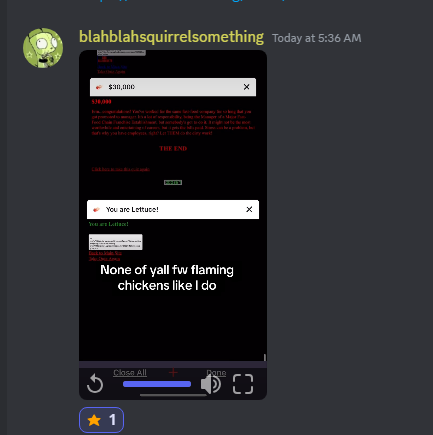Click the thin scrollbar at video's right edge

265,357
